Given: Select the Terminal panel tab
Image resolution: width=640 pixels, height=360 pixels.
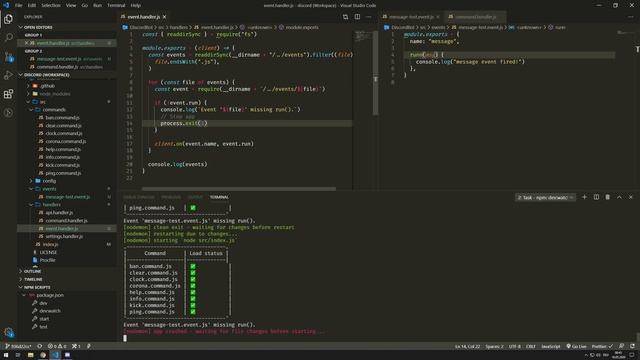Looking at the screenshot, I should click(x=219, y=197).
